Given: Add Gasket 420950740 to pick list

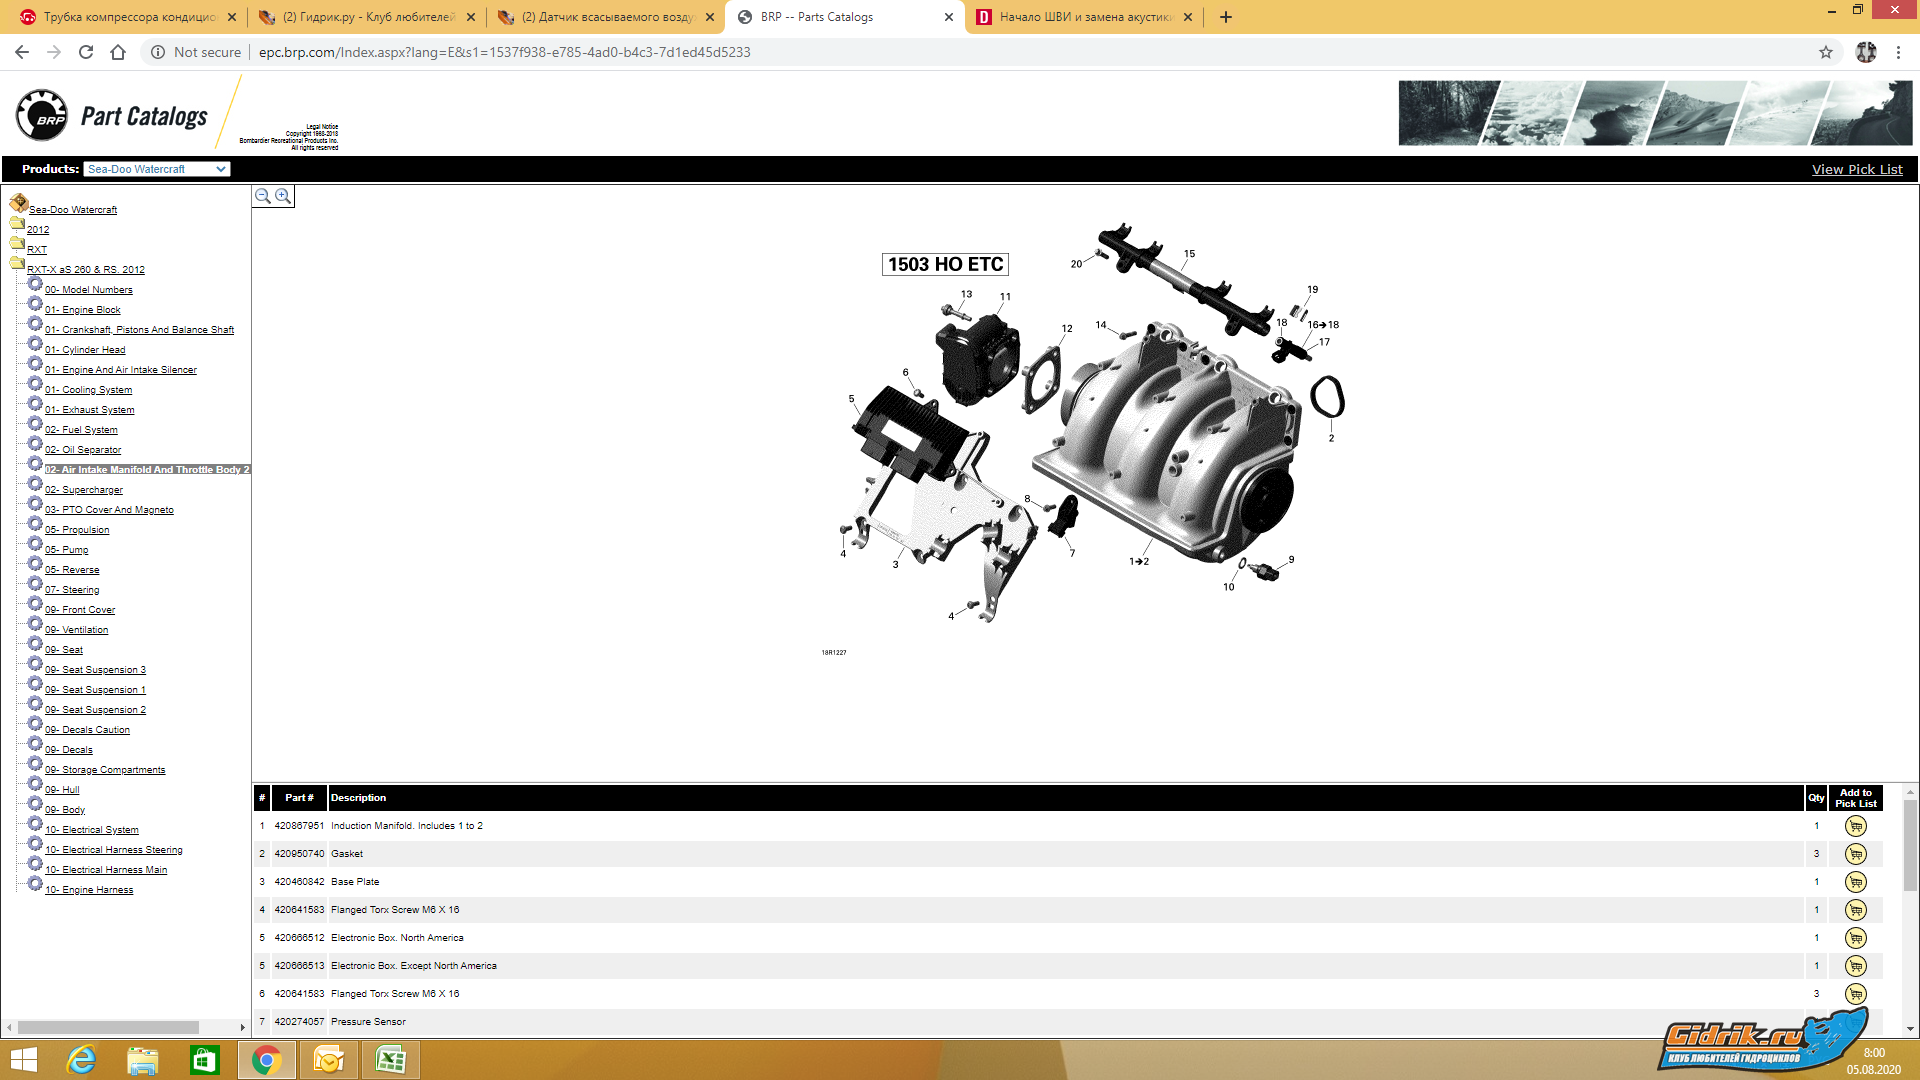Looking at the screenshot, I should (x=1855, y=854).
